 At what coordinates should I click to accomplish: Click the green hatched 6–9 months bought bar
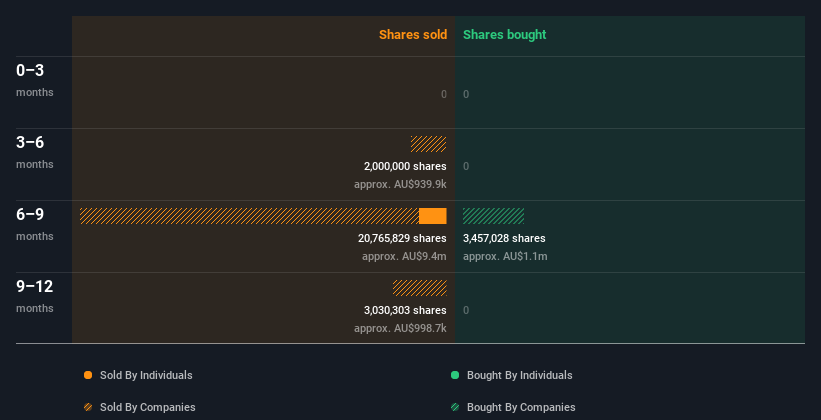494,216
